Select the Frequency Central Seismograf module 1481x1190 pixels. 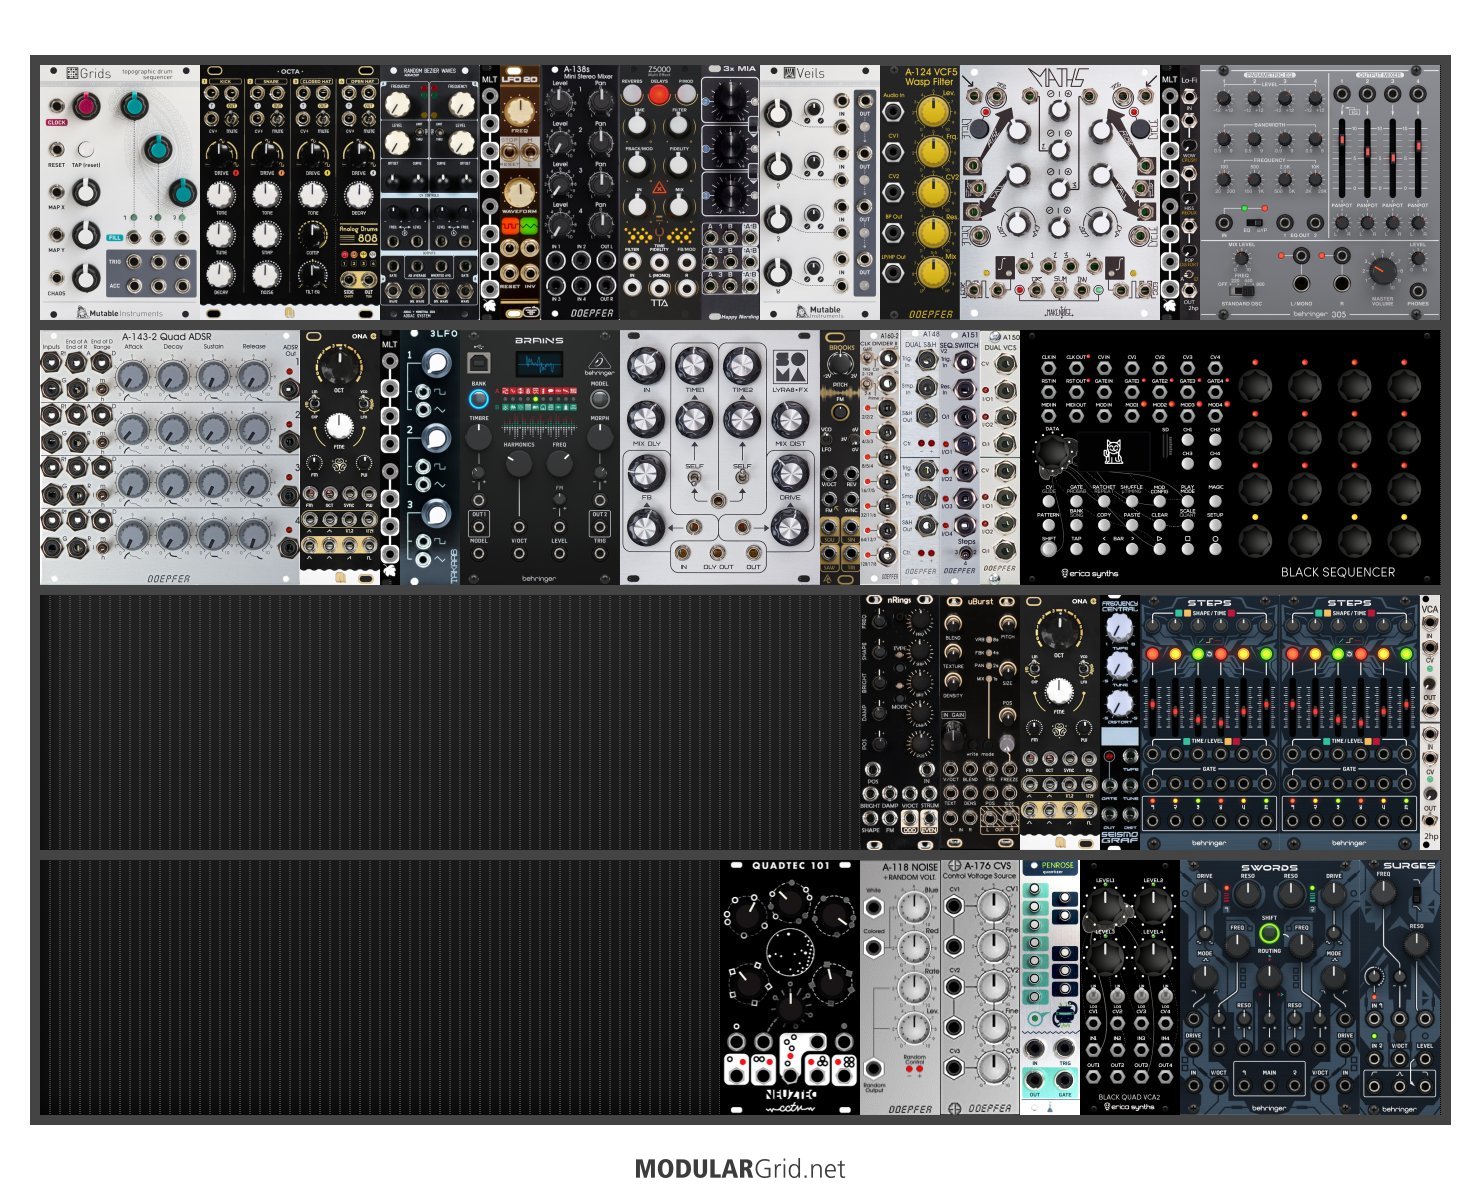click(1120, 722)
